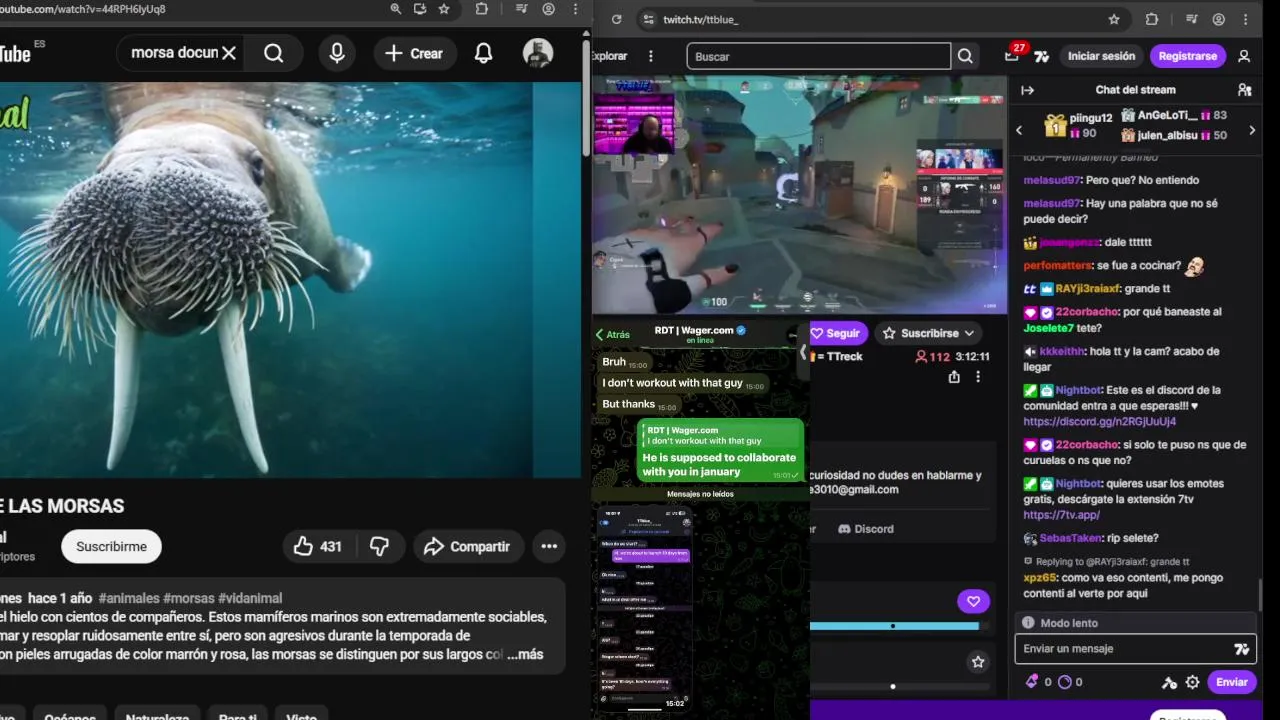Open YouTube notifications bell
The width and height of the screenshot is (1280, 720).
click(x=483, y=53)
